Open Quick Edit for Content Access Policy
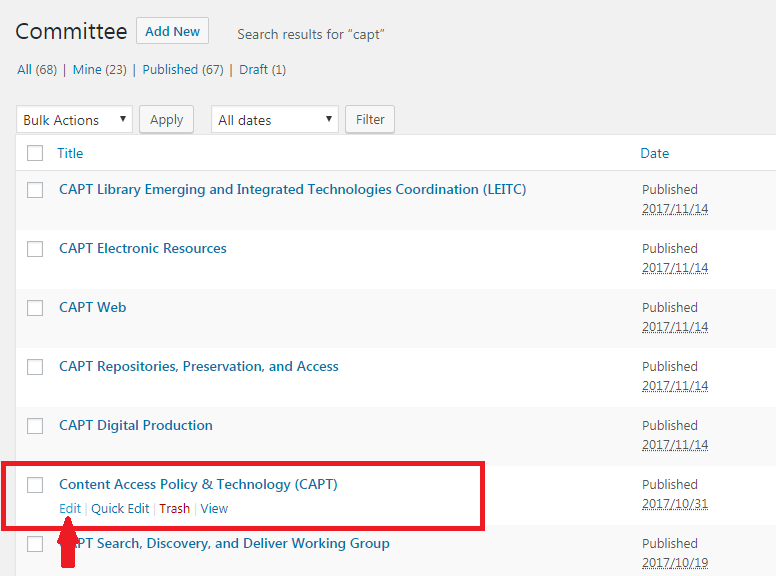 (120, 508)
